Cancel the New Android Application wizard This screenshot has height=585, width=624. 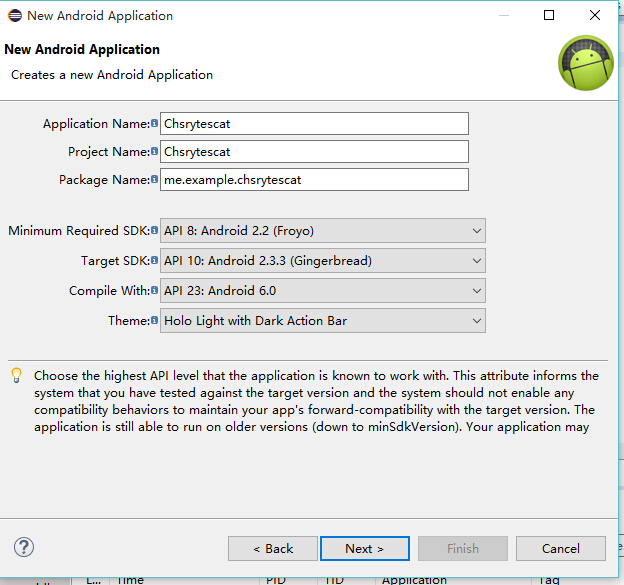(x=561, y=548)
